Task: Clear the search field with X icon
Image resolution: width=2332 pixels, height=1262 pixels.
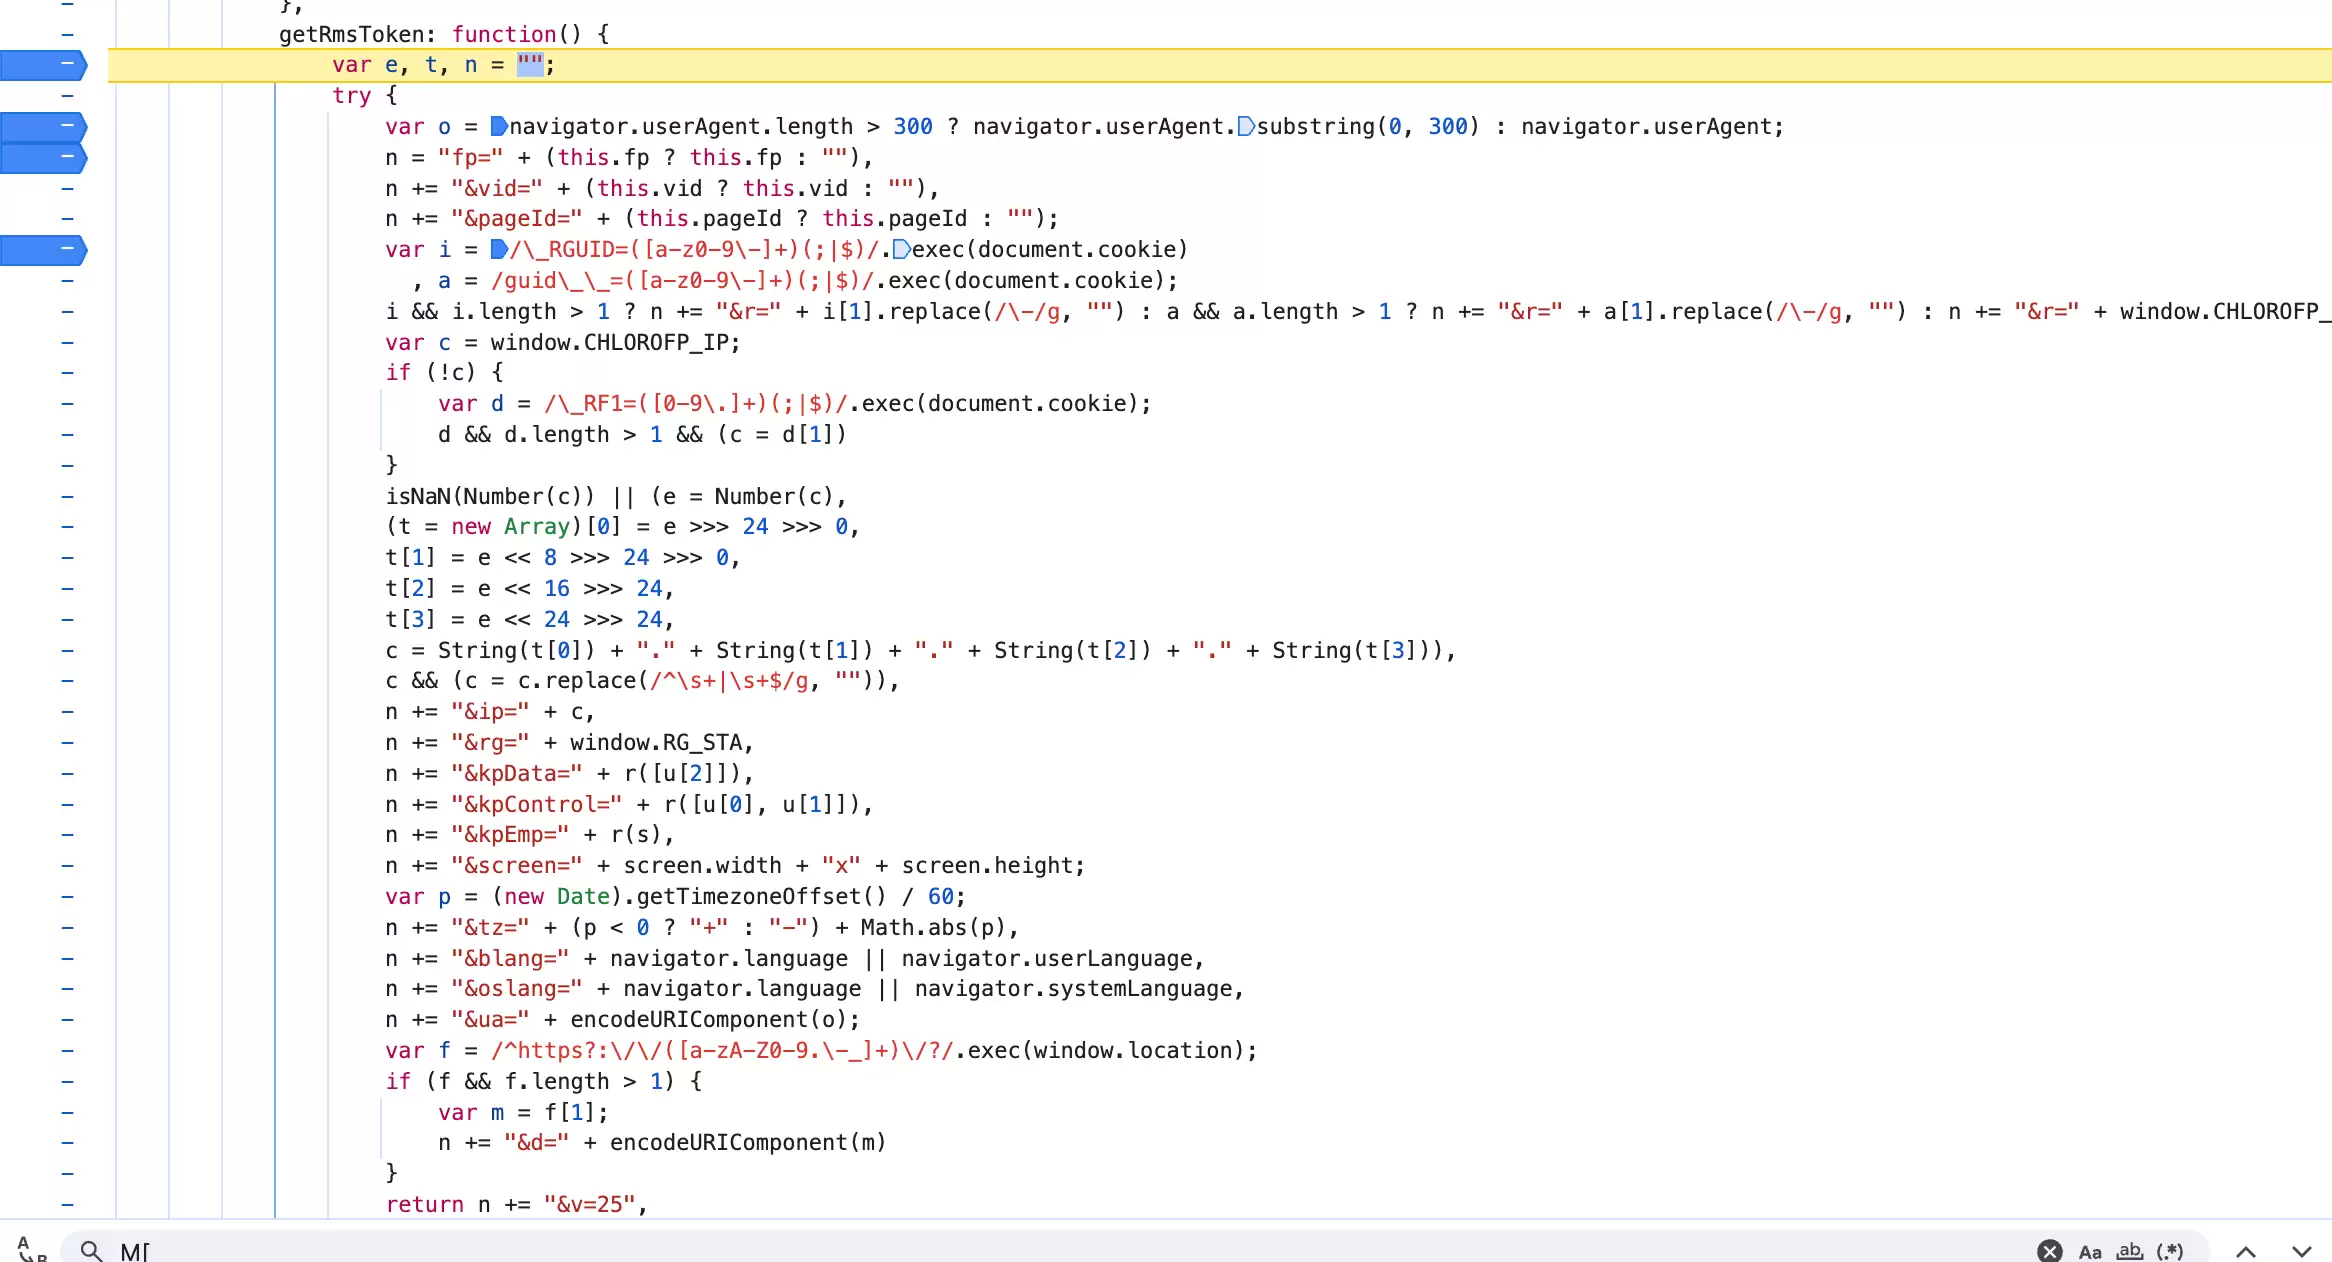Action: point(2049,1251)
